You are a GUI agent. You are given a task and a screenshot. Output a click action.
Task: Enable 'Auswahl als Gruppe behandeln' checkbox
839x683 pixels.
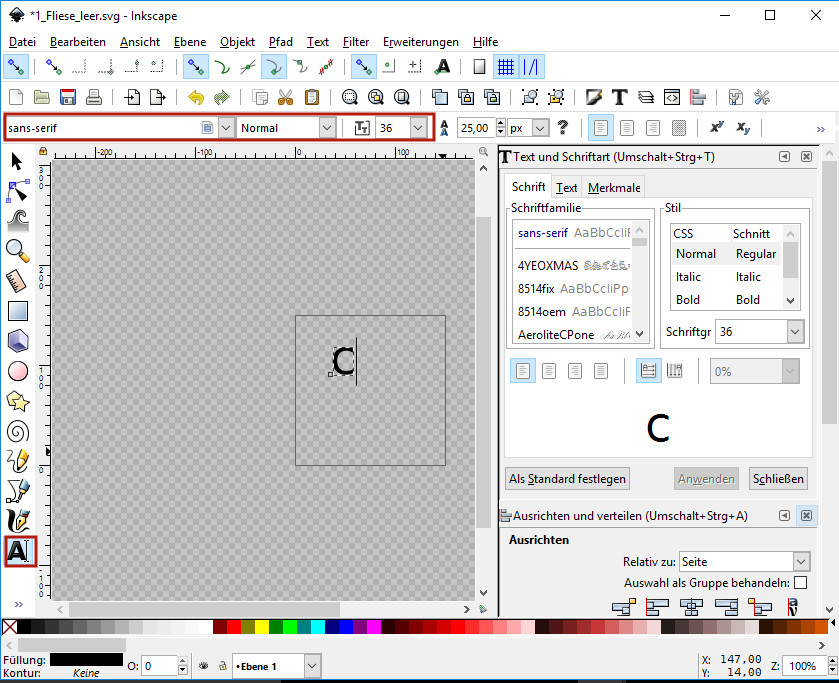point(800,582)
